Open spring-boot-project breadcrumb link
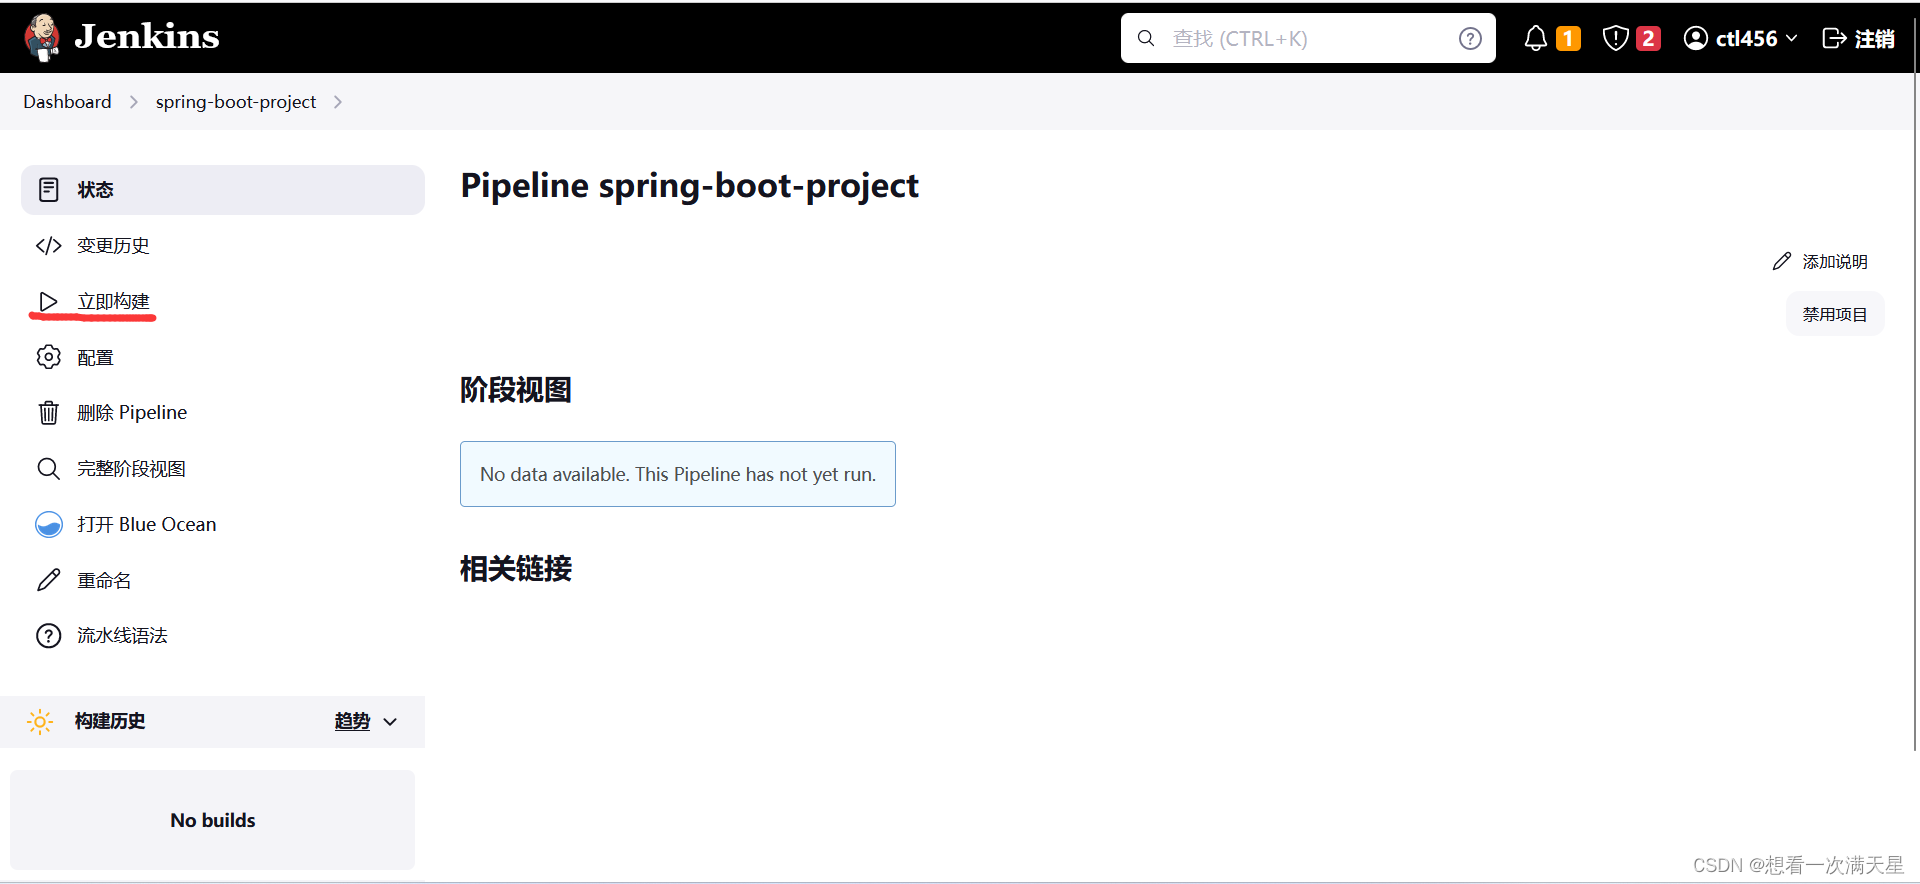Image resolution: width=1920 pixels, height=884 pixels. click(x=236, y=102)
